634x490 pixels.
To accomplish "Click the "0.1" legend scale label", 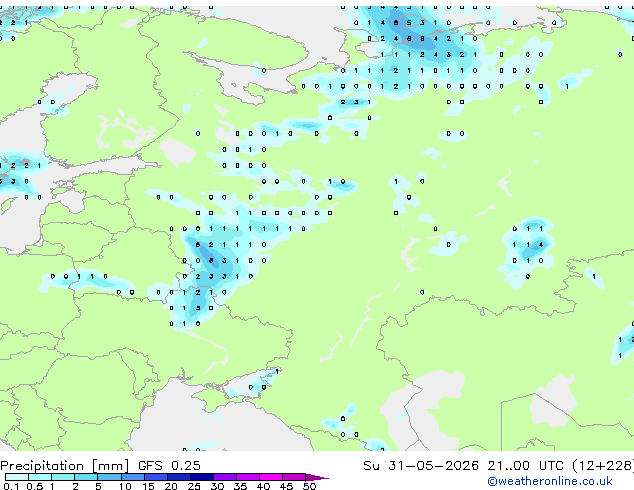I will [x=11, y=486].
